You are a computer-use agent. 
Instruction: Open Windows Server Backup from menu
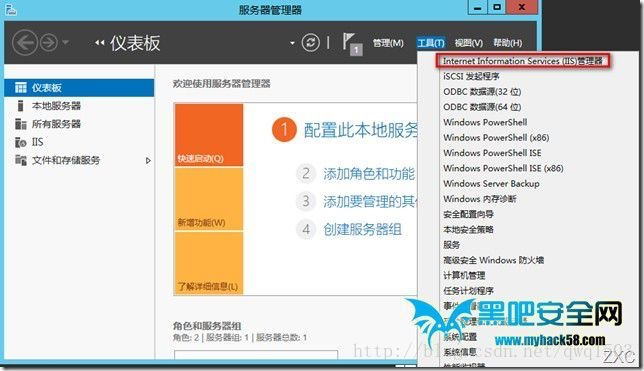click(x=491, y=184)
